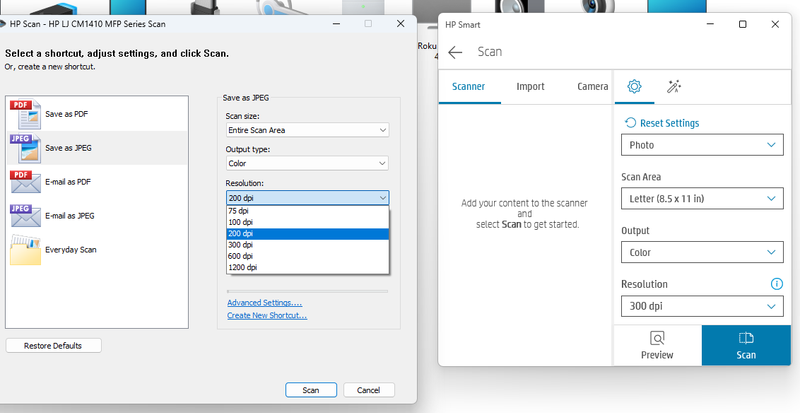Choose 100 dpi from the resolution list
Viewport: 800px width, 413px height.
click(308, 222)
